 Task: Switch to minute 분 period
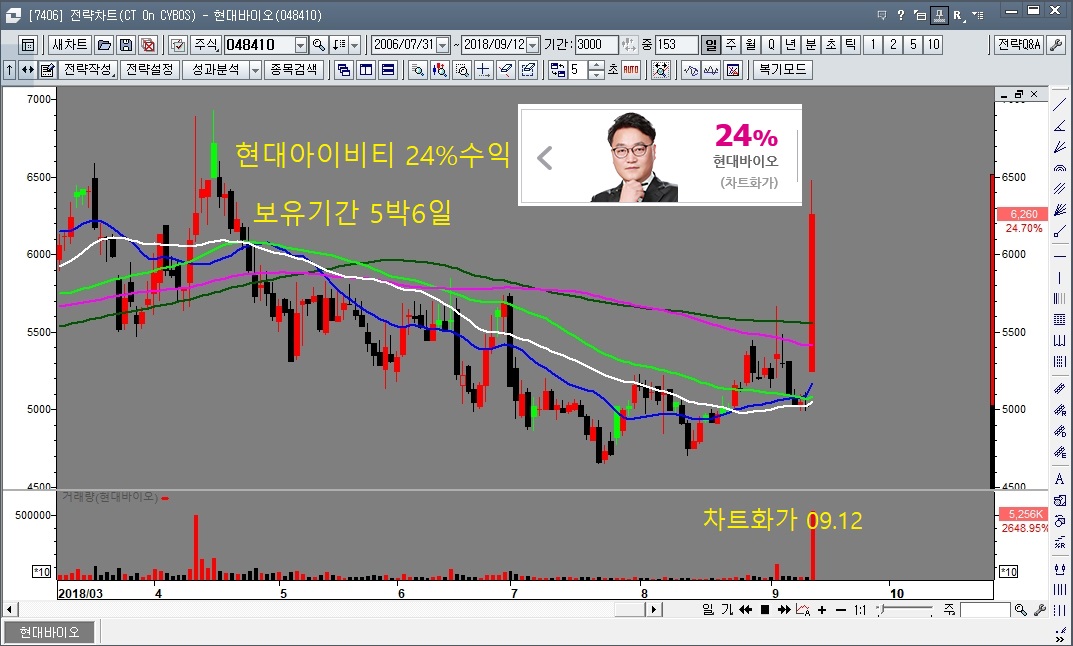pyautogui.click(x=810, y=45)
